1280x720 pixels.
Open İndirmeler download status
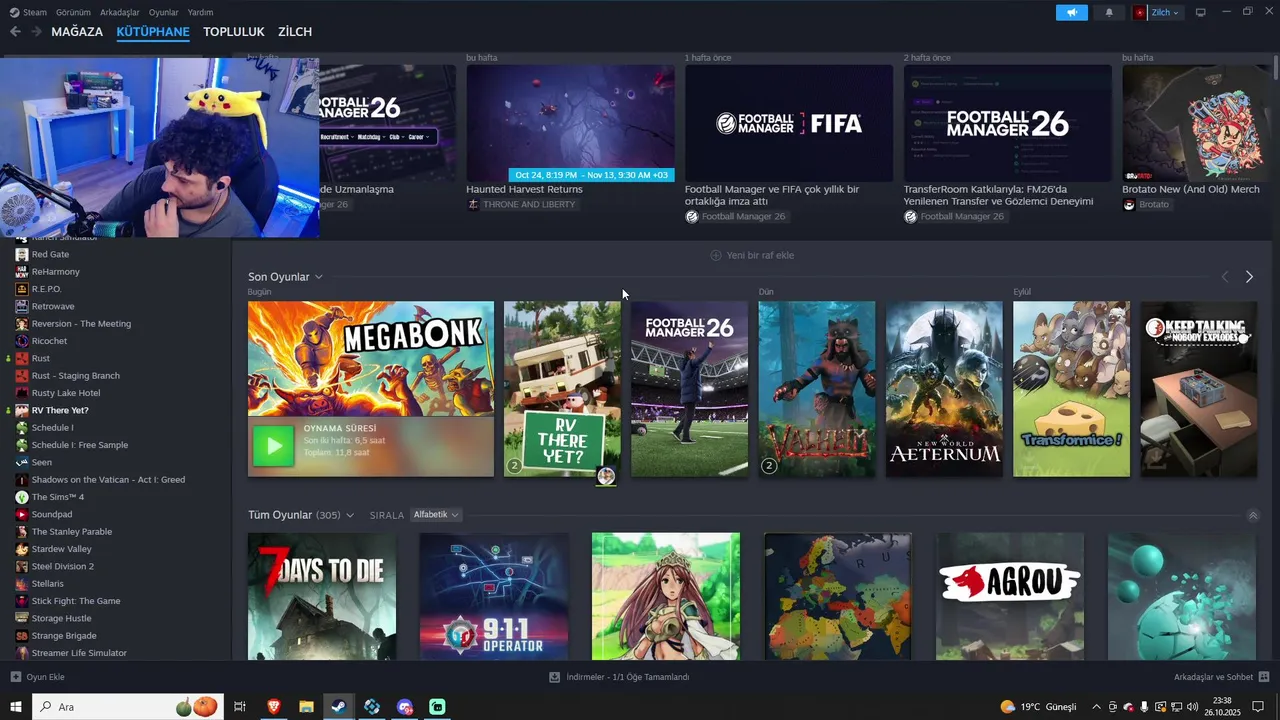coord(619,677)
